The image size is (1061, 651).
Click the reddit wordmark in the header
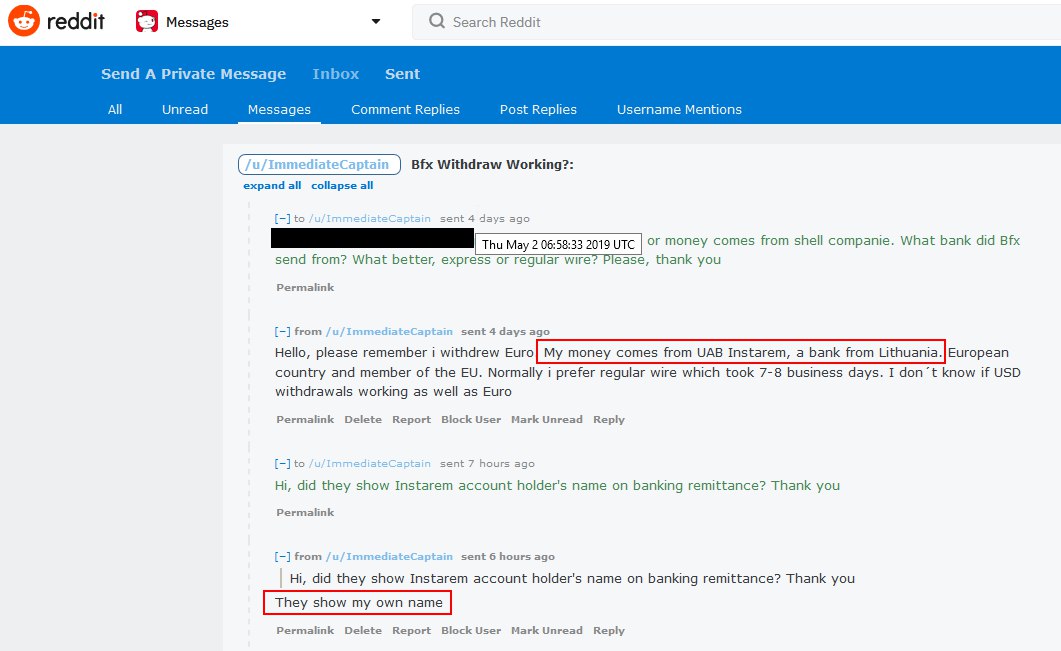76,22
